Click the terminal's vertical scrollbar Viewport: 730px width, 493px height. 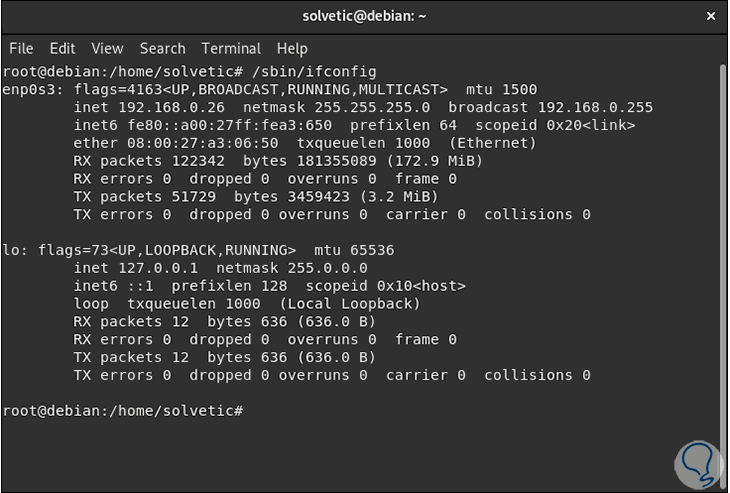coord(723,250)
